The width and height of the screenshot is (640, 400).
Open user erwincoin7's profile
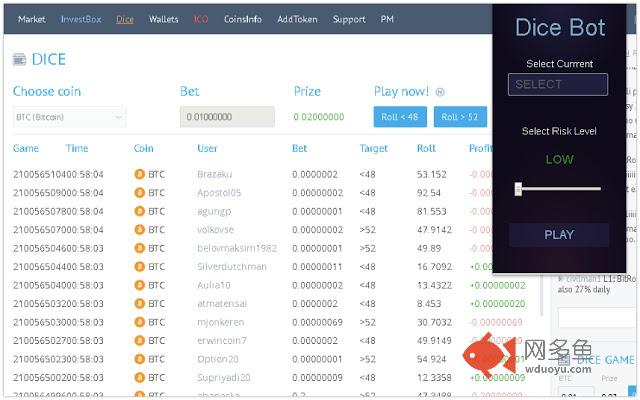click(x=222, y=340)
